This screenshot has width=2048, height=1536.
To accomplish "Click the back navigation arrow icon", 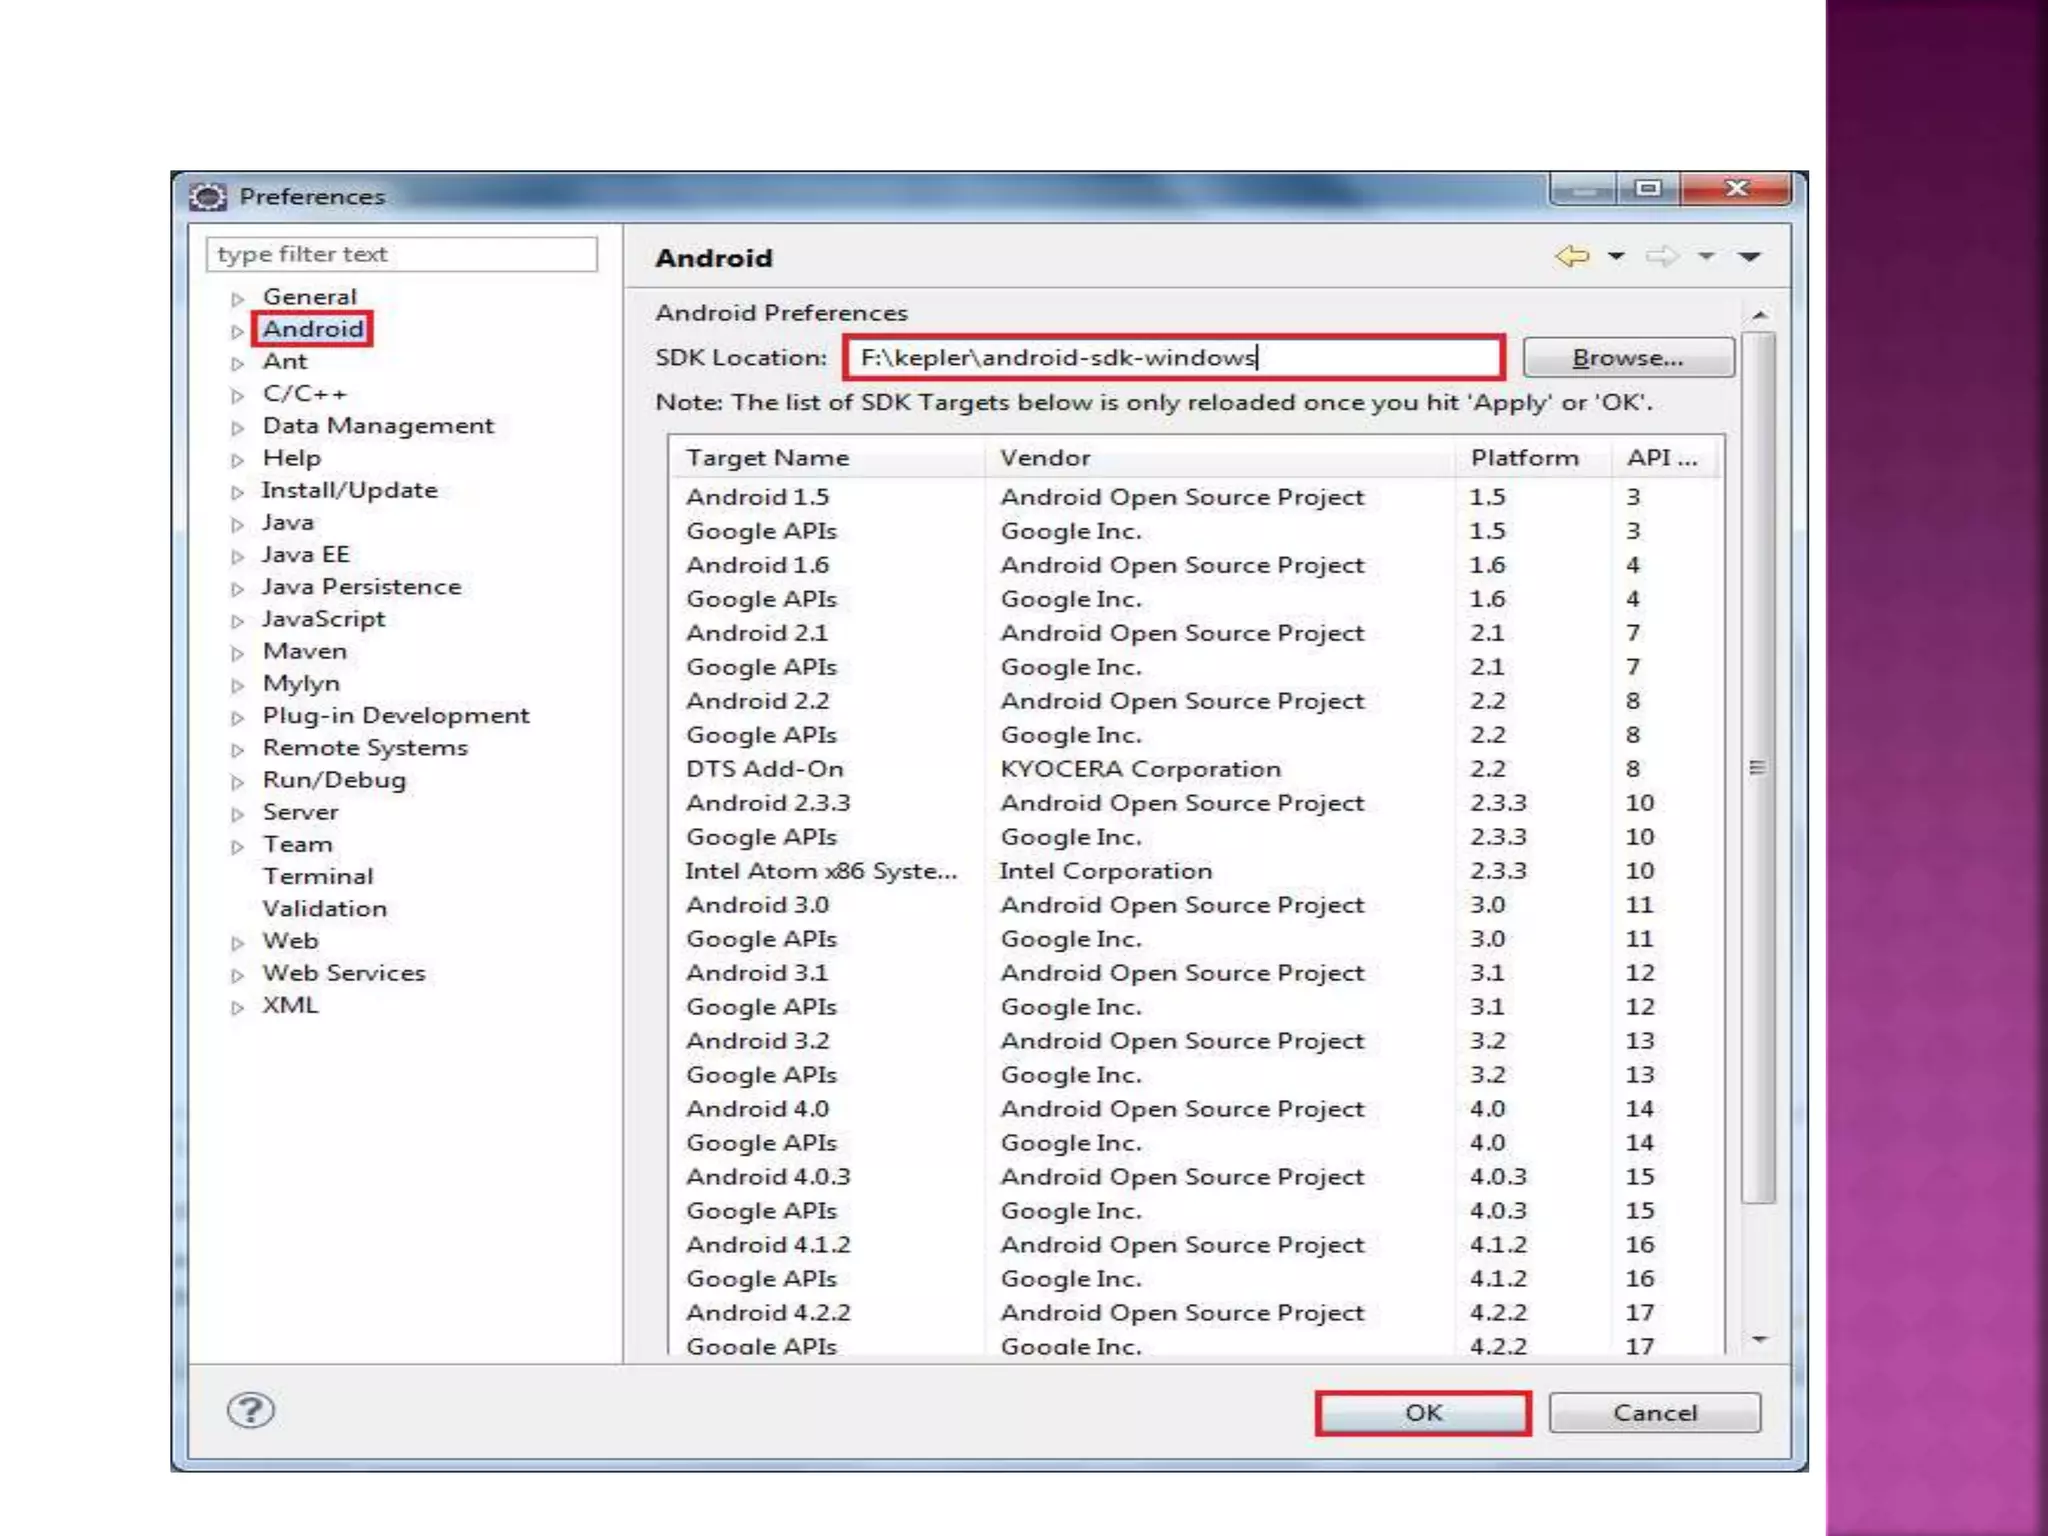I will [1572, 257].
